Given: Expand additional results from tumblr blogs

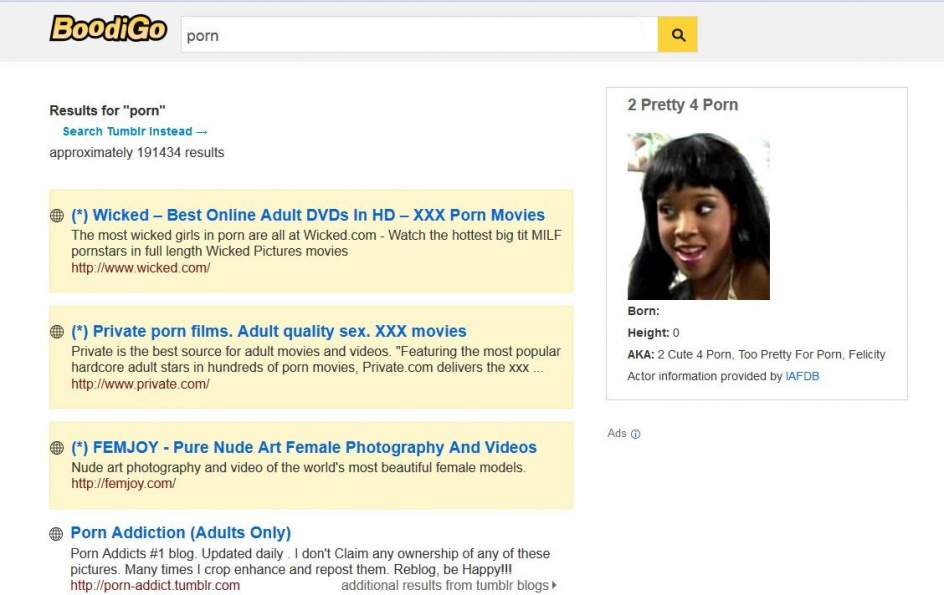Looking at the screenshot, I should coord(449,585).
